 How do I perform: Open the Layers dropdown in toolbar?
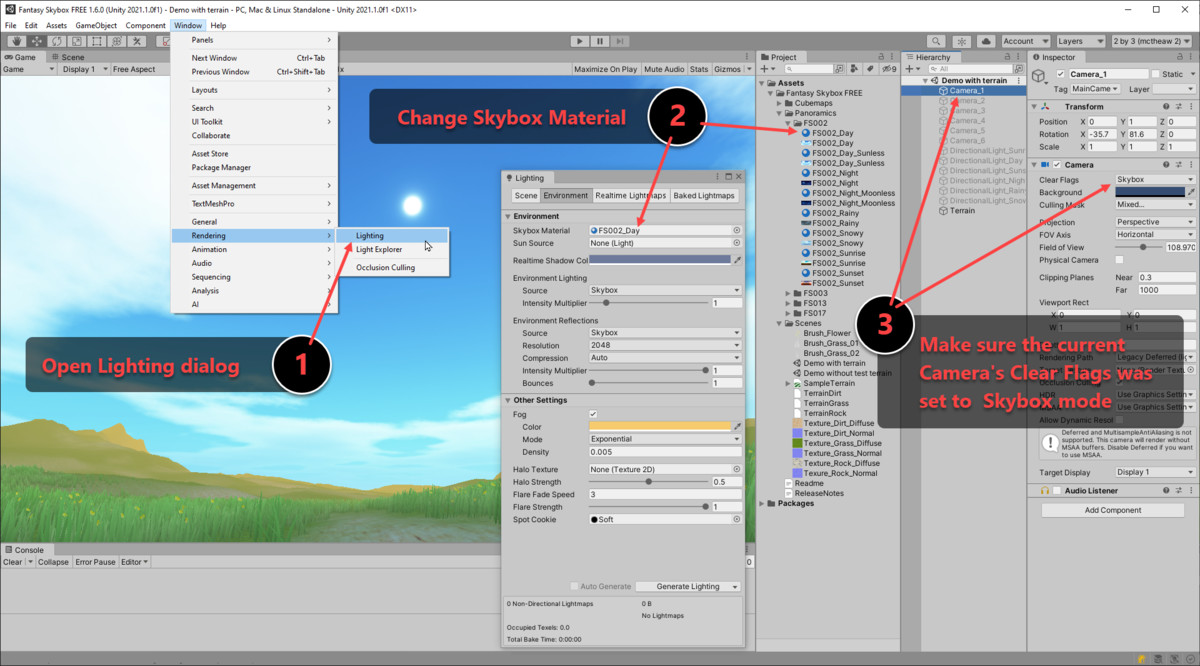click(1079, 41)
